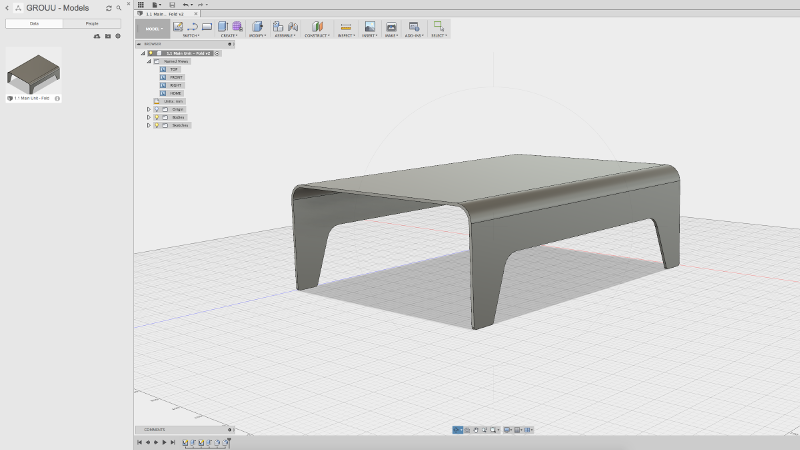Toggle visibility bulb of Bodies folder

click(x=157, y=117)
